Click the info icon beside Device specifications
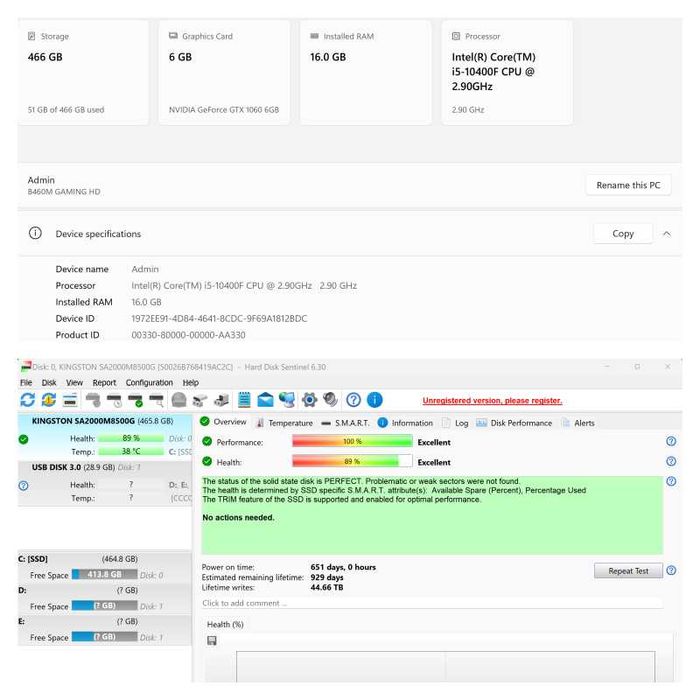The width and height of the screenshot is (700, 700). coord(35,233)
